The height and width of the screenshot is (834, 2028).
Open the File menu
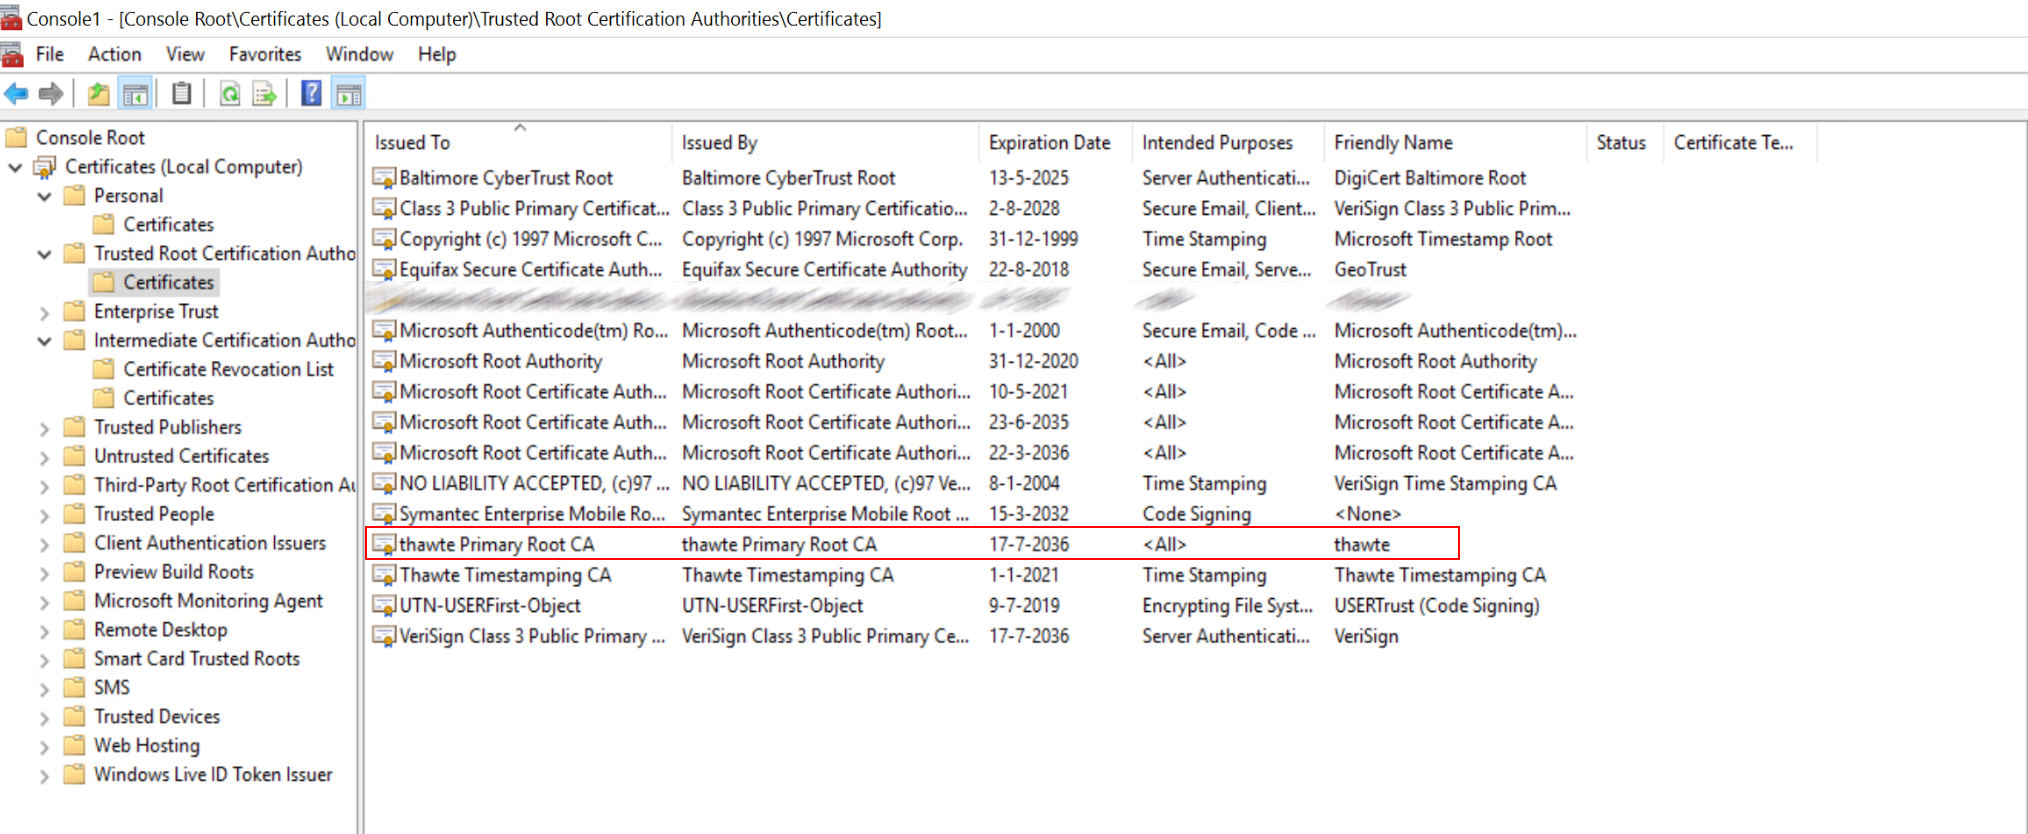click(50, 54)
